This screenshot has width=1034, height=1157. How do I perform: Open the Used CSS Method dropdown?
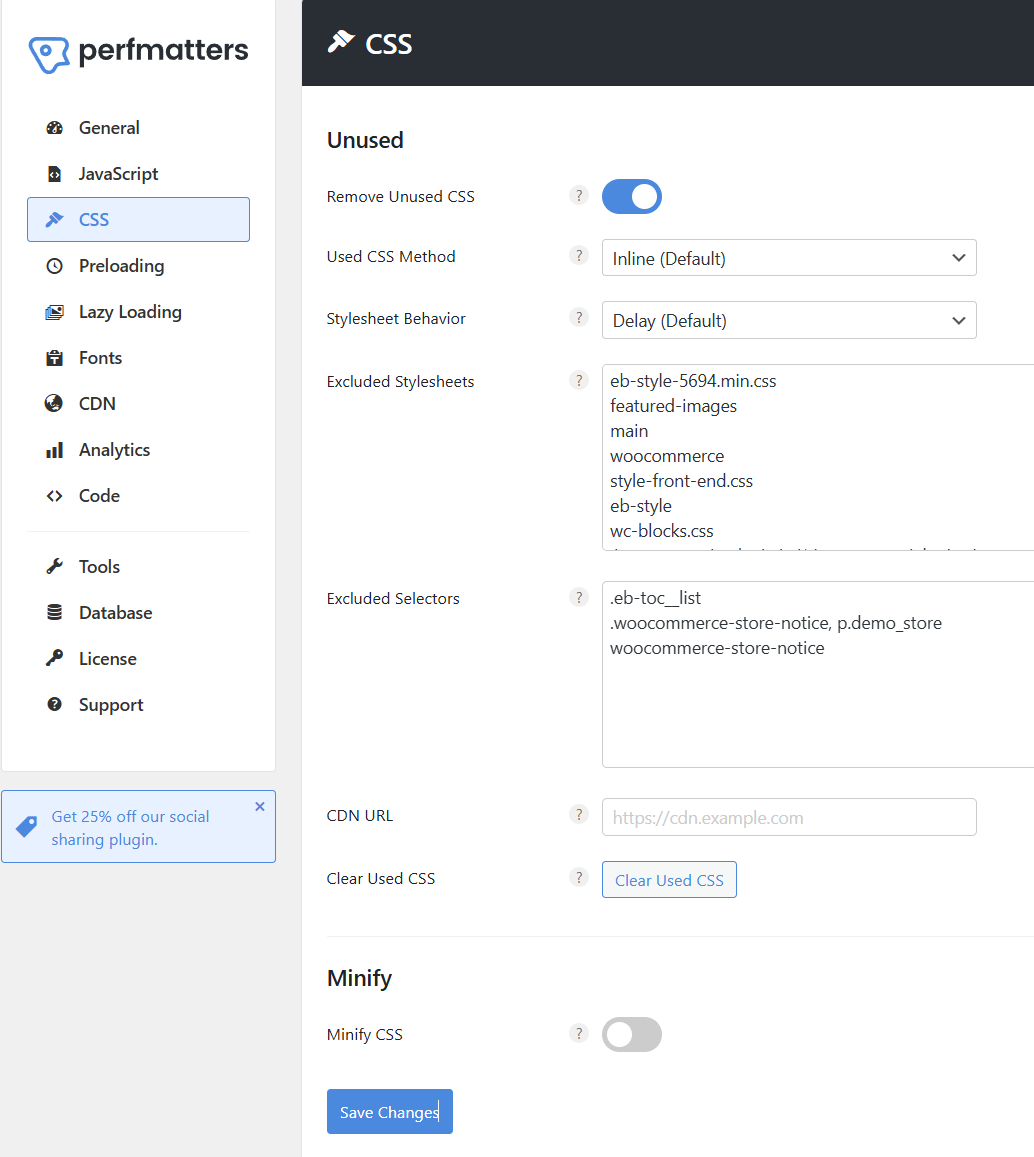click(x=789, y=258)
